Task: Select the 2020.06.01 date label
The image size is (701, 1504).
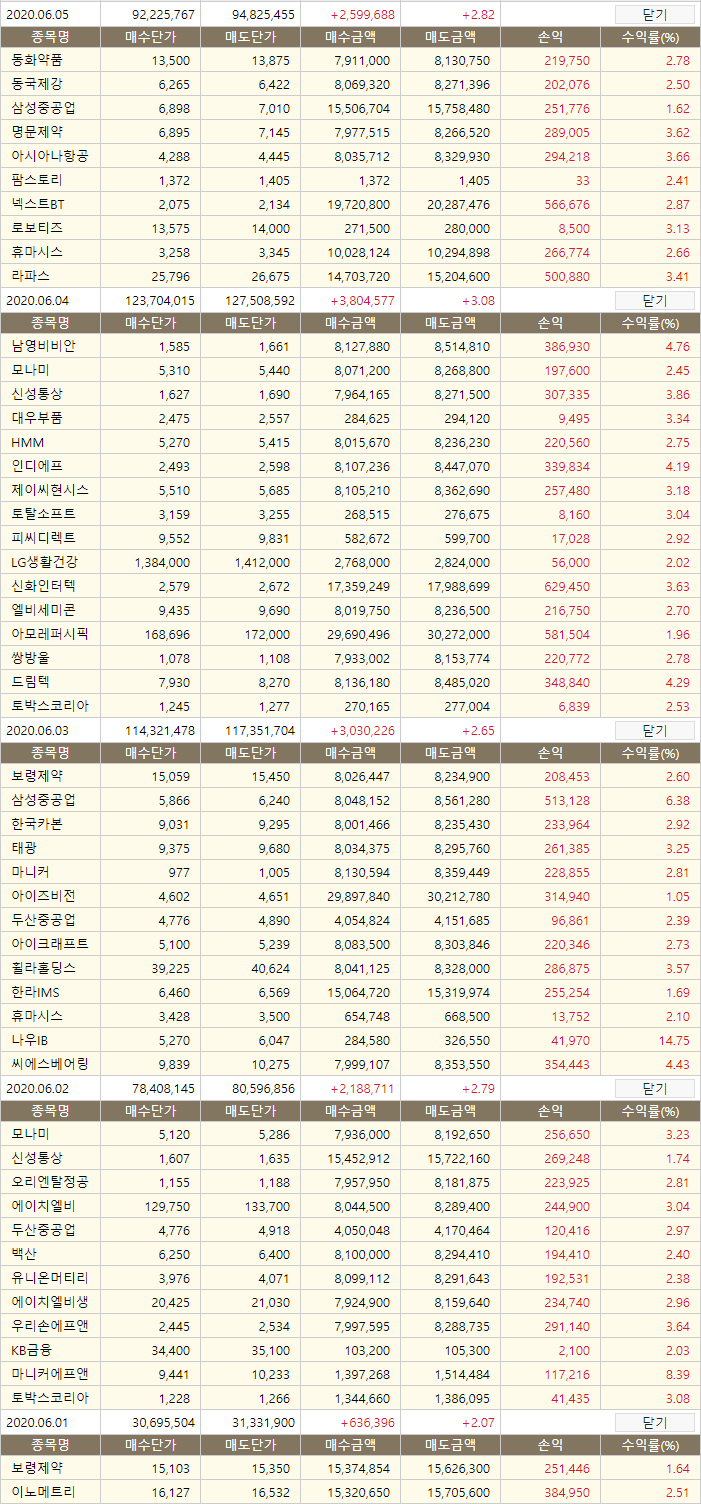Action: pyautogui.click(x=37, y=1423)
